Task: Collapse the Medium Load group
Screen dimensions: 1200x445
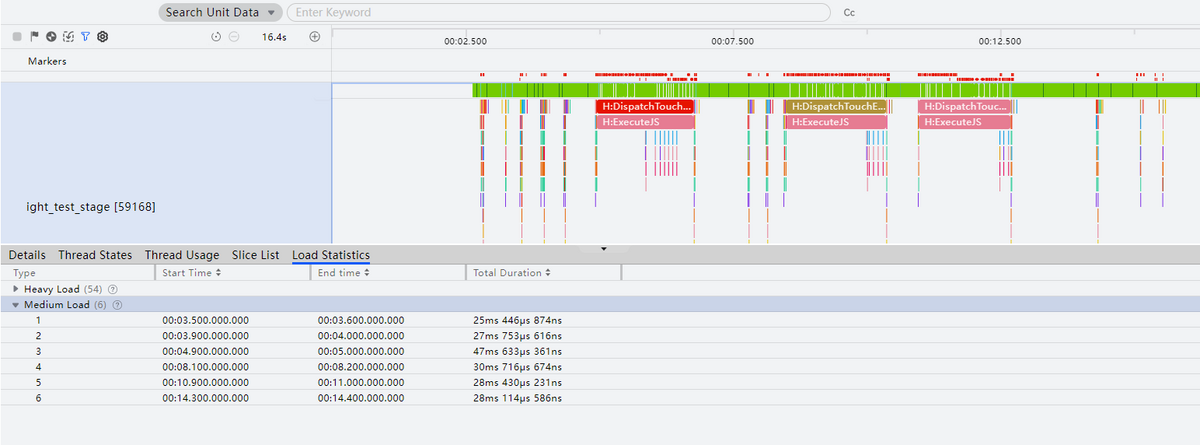Action: coord(16,305)
